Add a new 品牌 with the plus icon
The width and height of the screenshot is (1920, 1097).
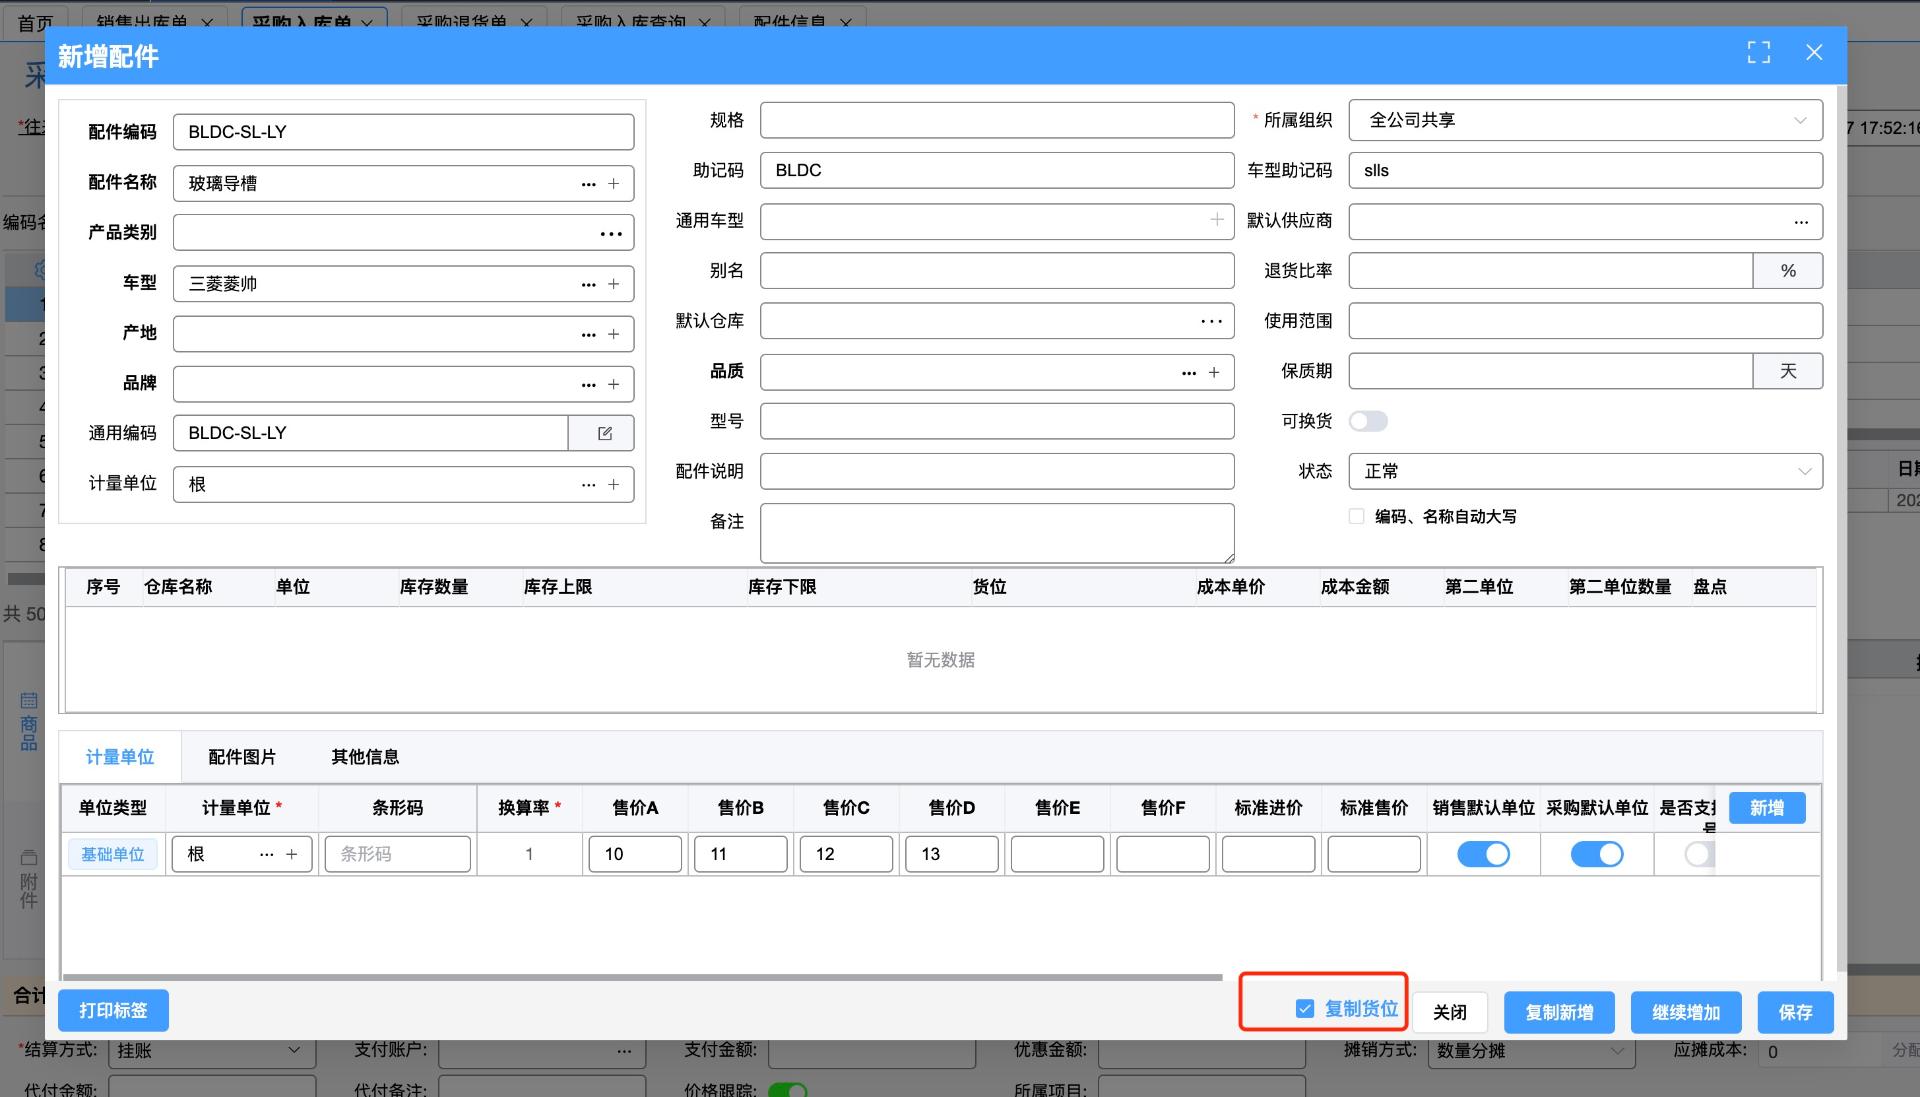(614, 384)
